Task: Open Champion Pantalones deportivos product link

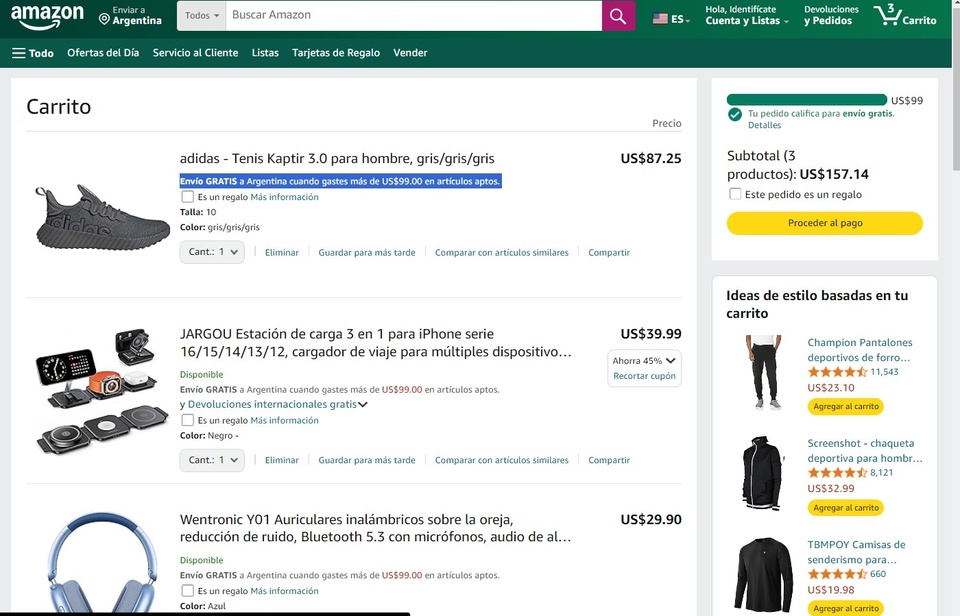Action: point(860,350)
